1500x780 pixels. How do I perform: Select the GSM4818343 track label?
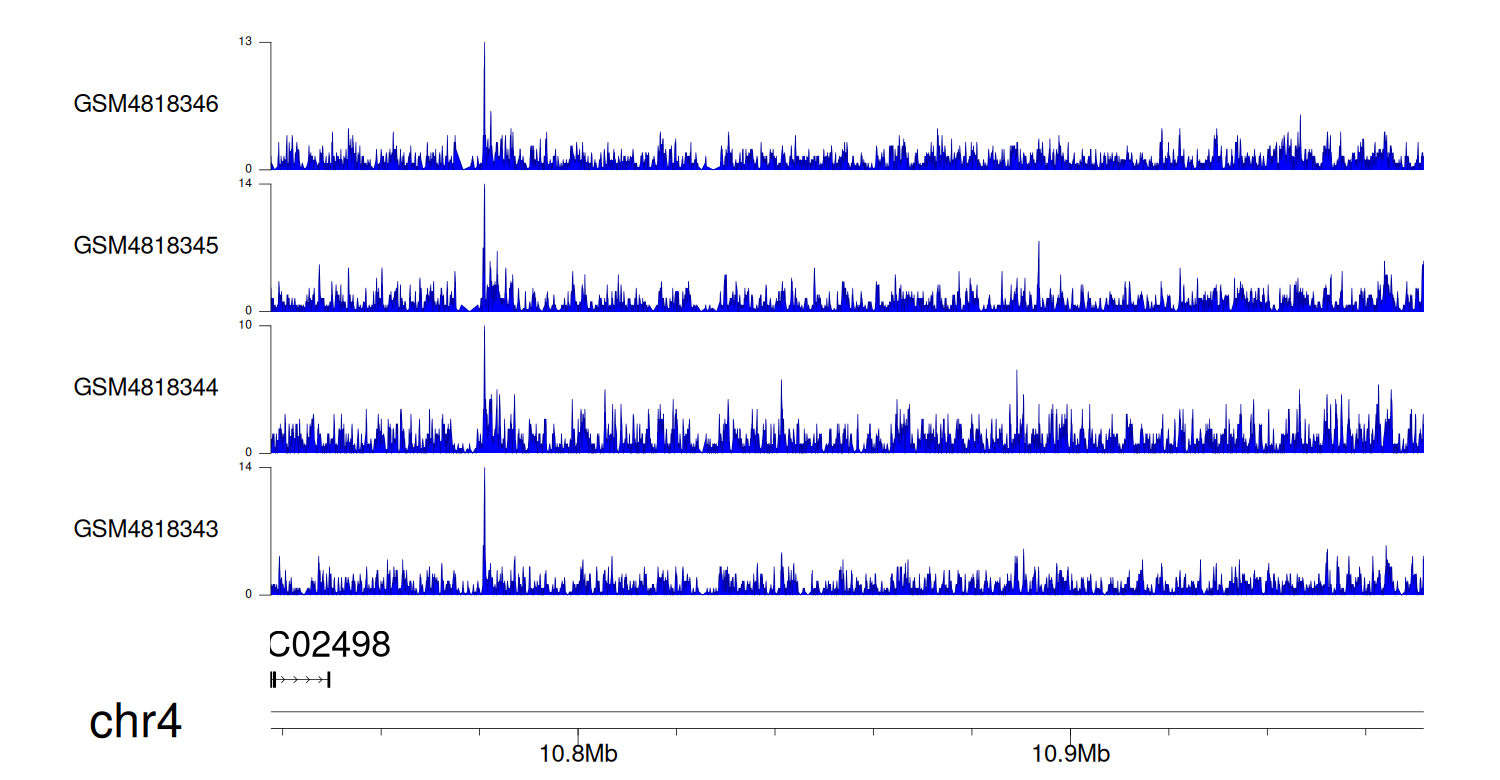(146, 529)
